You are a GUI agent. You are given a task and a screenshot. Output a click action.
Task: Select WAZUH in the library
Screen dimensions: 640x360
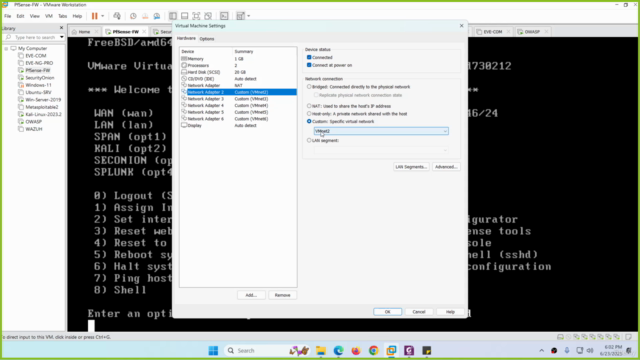pos(33,129)
